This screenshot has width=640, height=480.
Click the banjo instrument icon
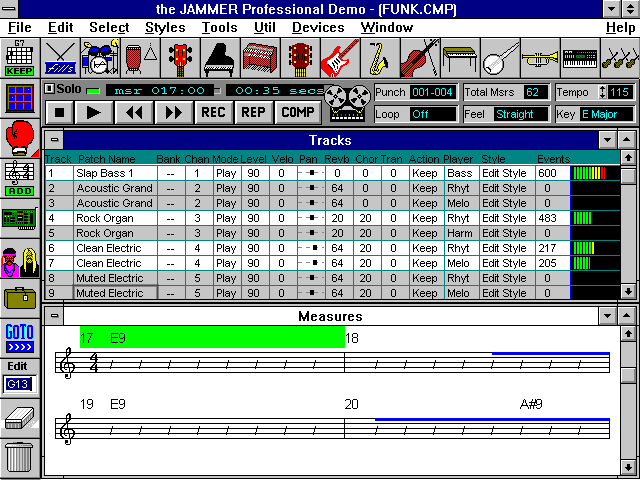tap(499, 59)
